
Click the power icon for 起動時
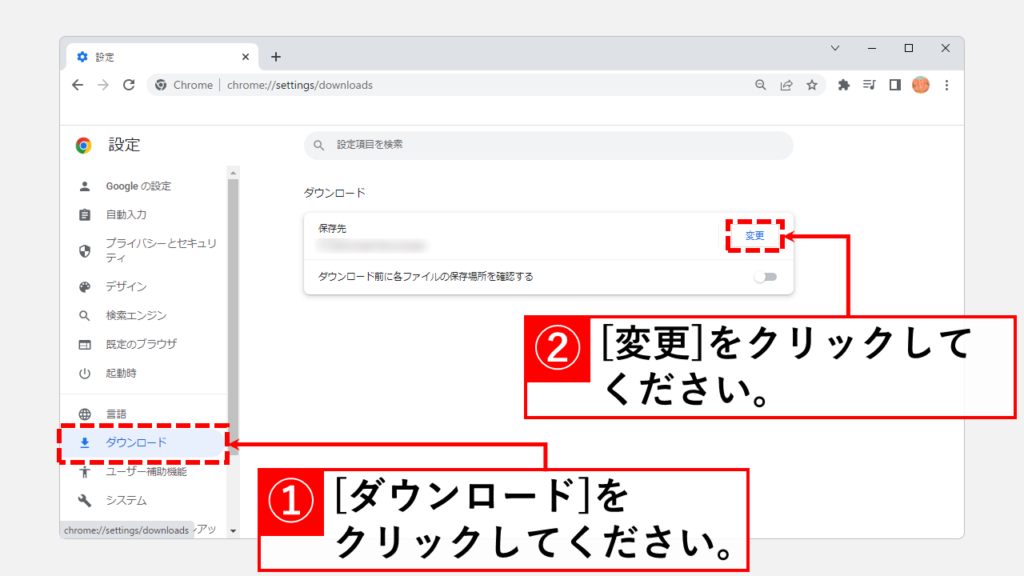click(84, 374)
